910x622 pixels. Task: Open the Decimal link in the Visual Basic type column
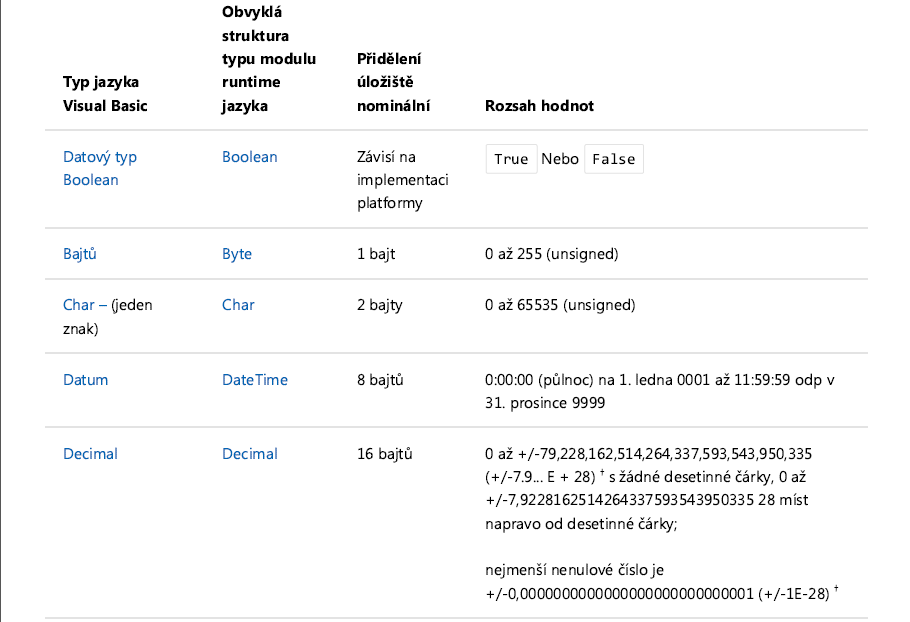point(90,454)
